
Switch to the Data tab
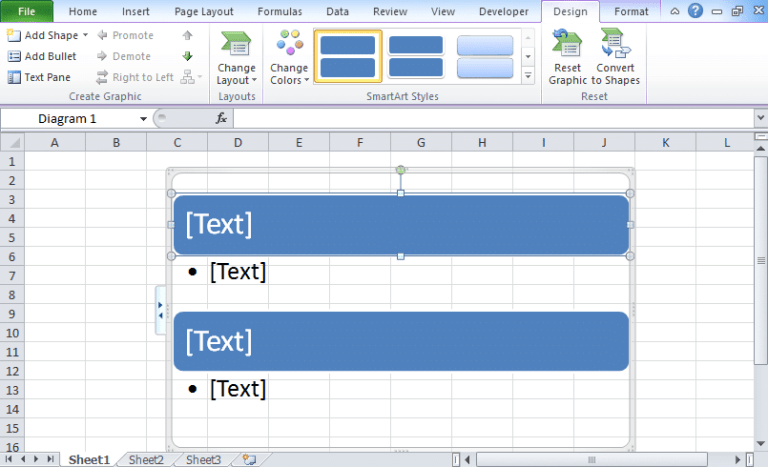click(x=337, y=11)
